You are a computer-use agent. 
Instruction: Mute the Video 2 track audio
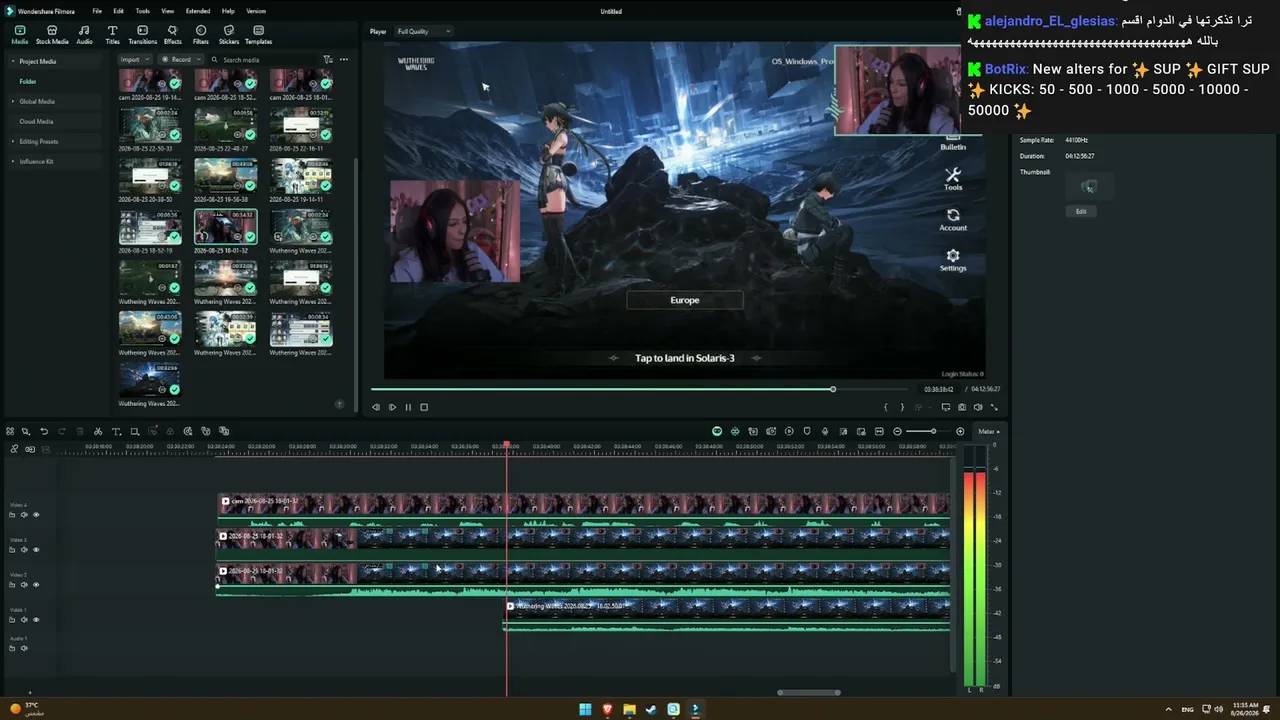click(x=24, y=585)
